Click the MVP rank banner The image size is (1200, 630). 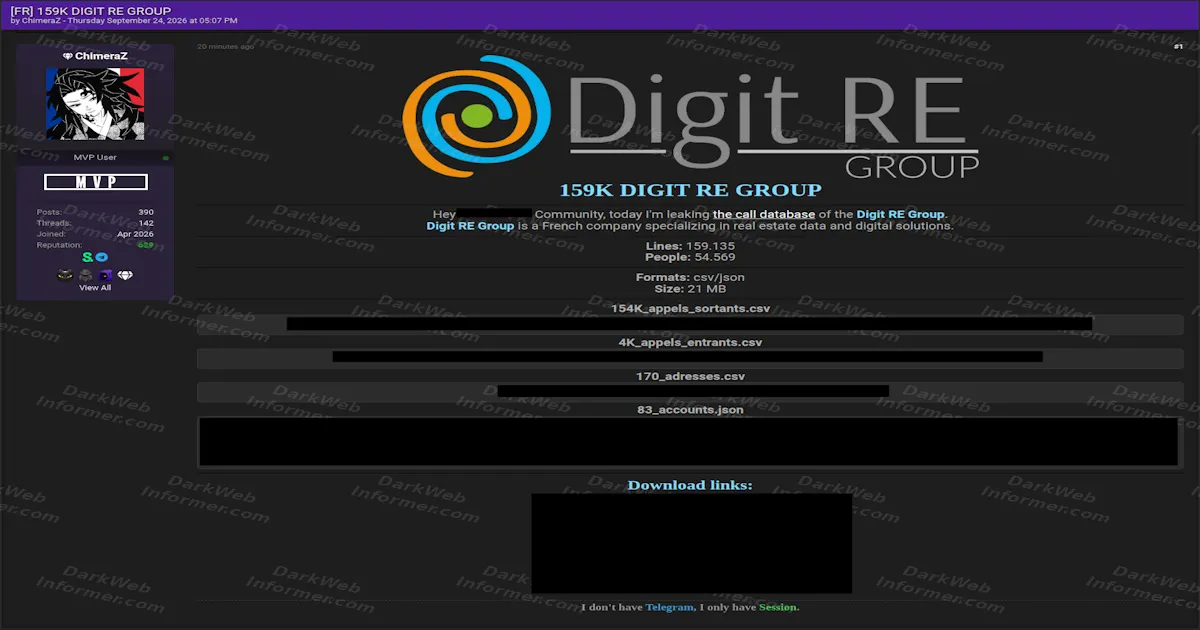click(x=96, y=182)
